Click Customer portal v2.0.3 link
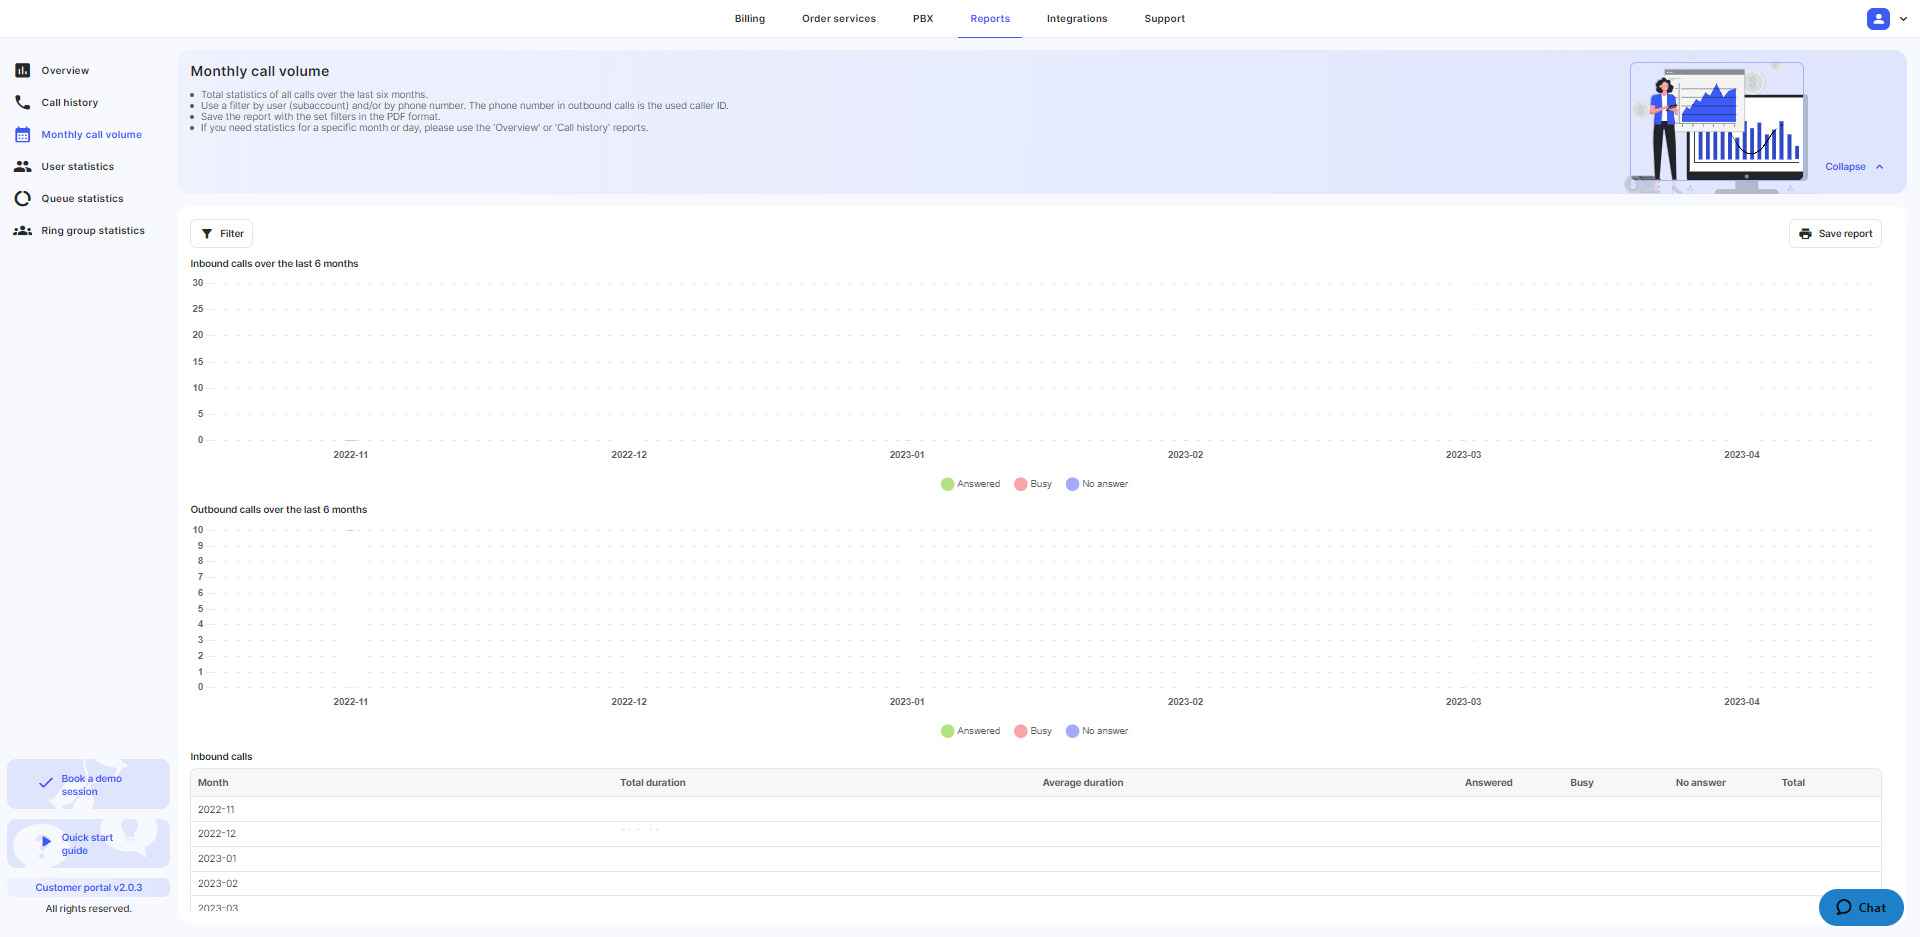The width and height of the screenshot is (1920, 937). pos(89,888)
